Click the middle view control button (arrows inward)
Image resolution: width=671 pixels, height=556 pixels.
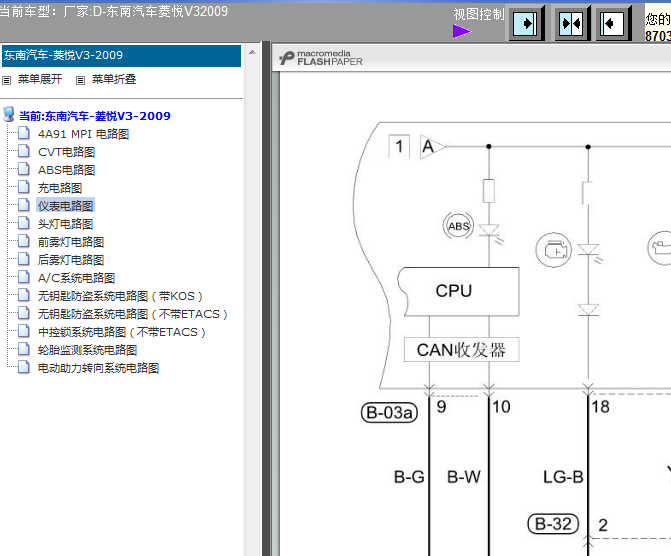point(572,23)
